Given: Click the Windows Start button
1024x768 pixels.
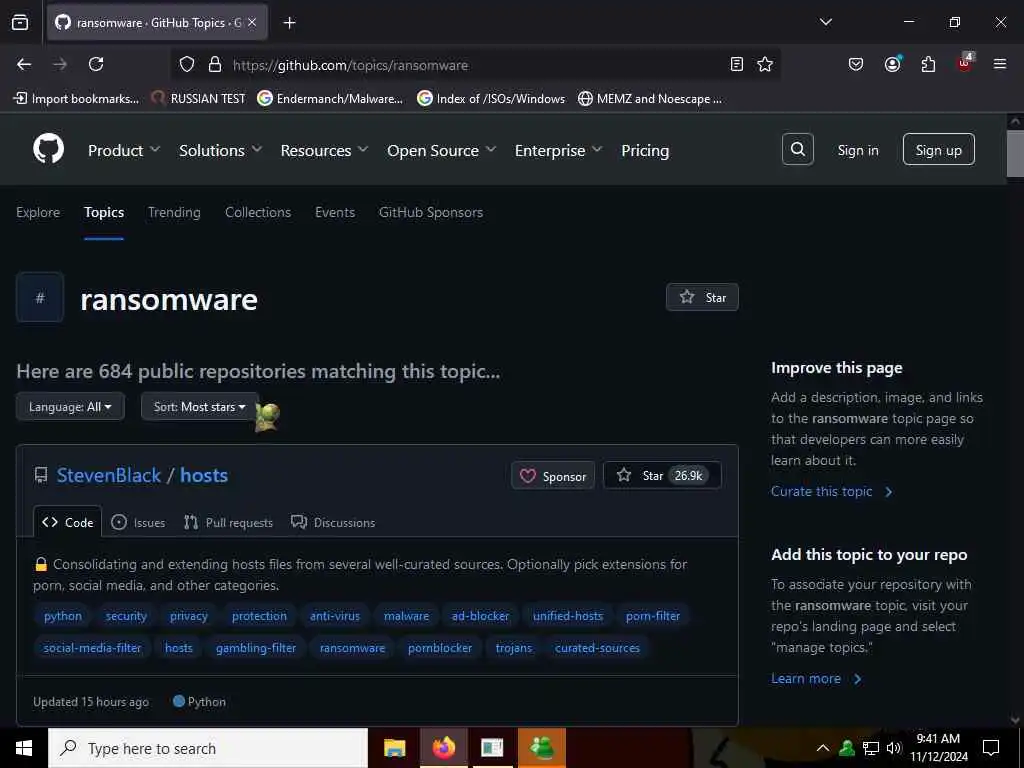Looking at the screenshot, I should click(x=24, y=748).
